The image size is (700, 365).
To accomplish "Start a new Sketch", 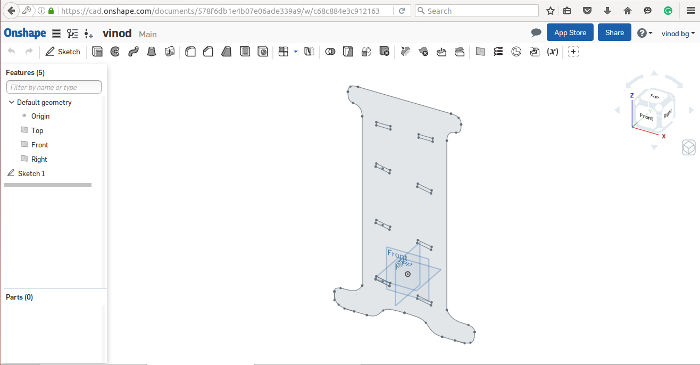I will [63, 52].
